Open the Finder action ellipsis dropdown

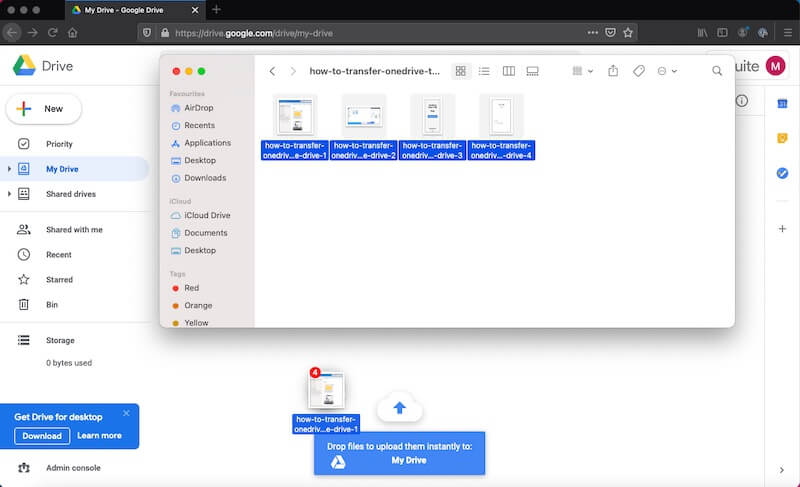point(667,71)
